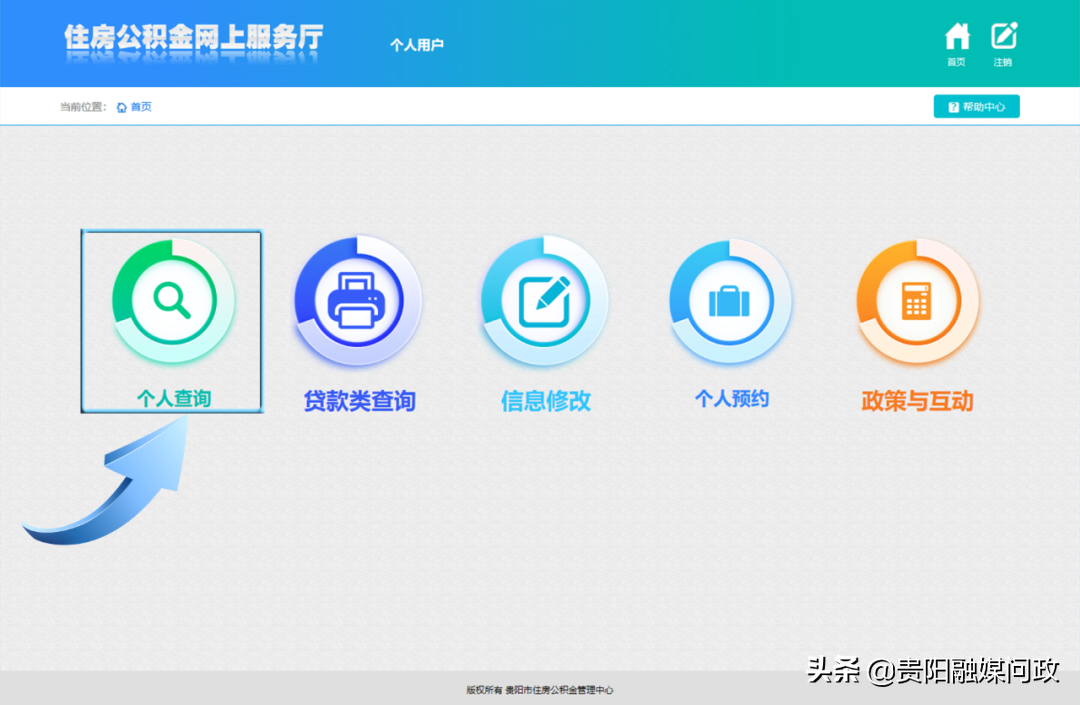The height and width of the screenshot is (705, 1080).
Task: Click the 个人预约 text label
Action: (730, 399)
